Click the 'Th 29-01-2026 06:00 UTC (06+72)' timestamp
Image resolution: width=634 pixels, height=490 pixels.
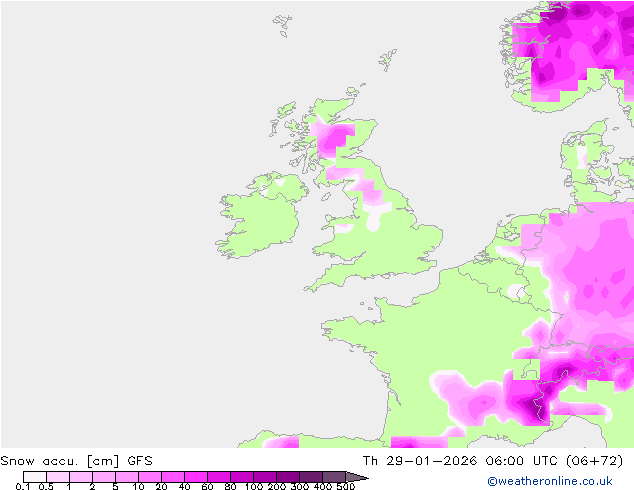point(492,461)
